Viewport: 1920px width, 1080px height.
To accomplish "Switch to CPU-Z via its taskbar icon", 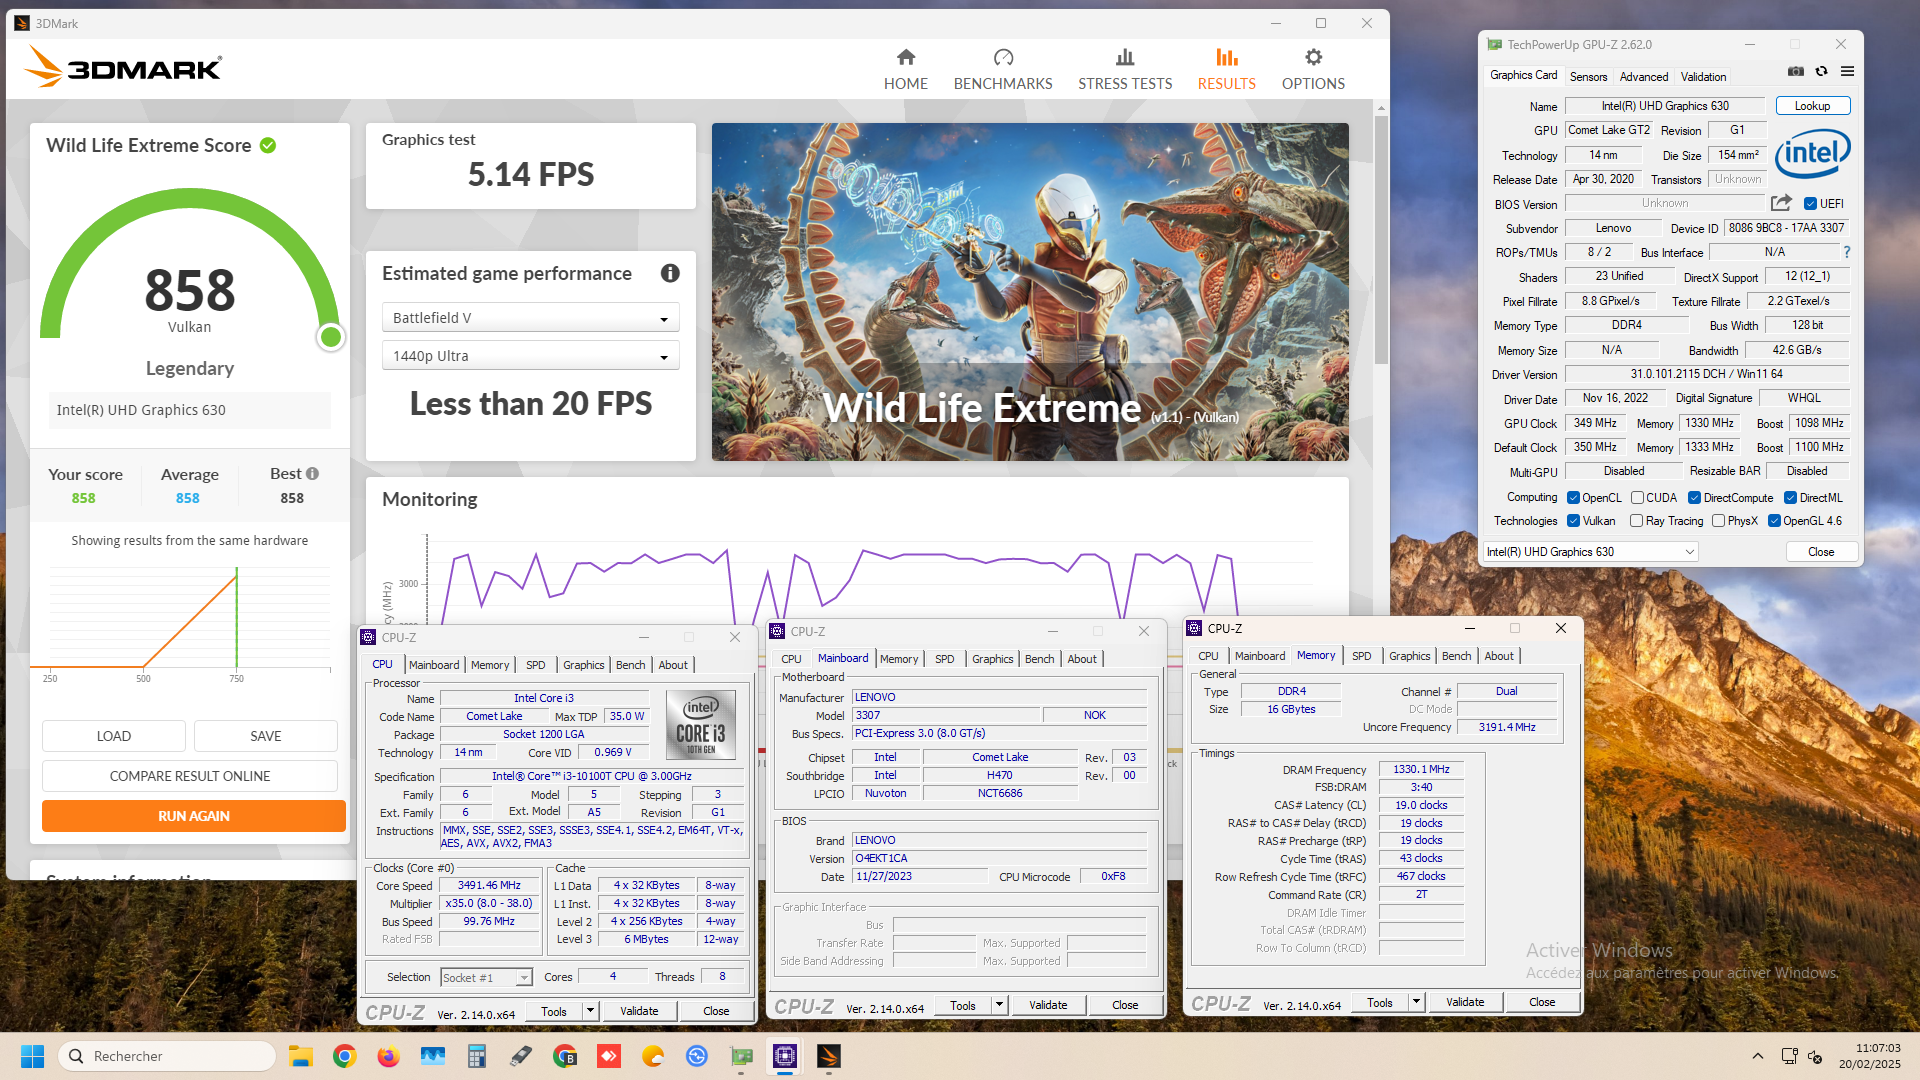I will 785,1056.
